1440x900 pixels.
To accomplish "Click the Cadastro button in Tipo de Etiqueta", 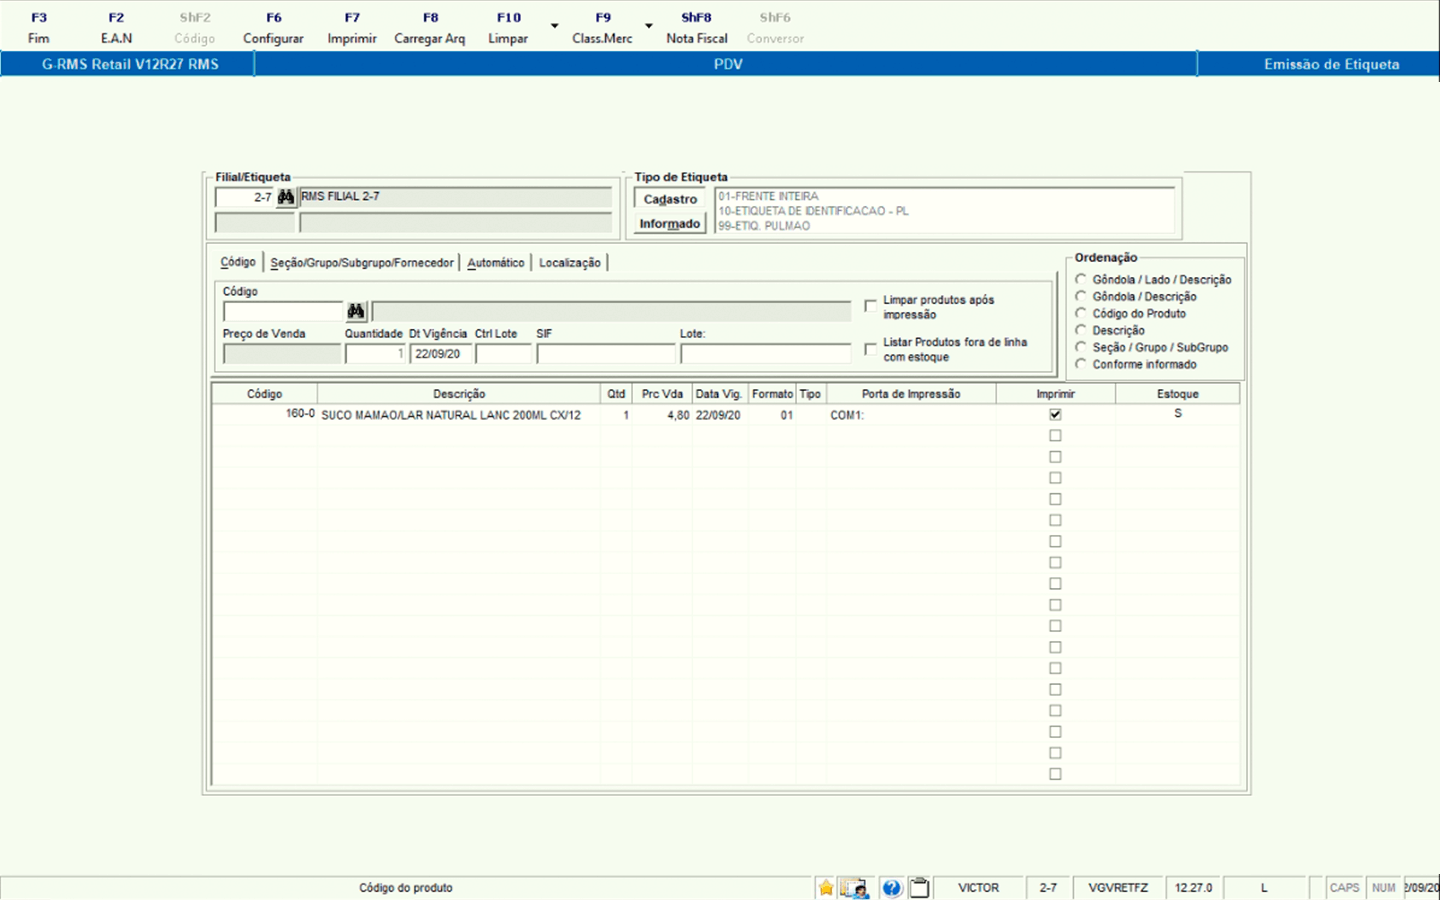I will click(x=670, y=199).
